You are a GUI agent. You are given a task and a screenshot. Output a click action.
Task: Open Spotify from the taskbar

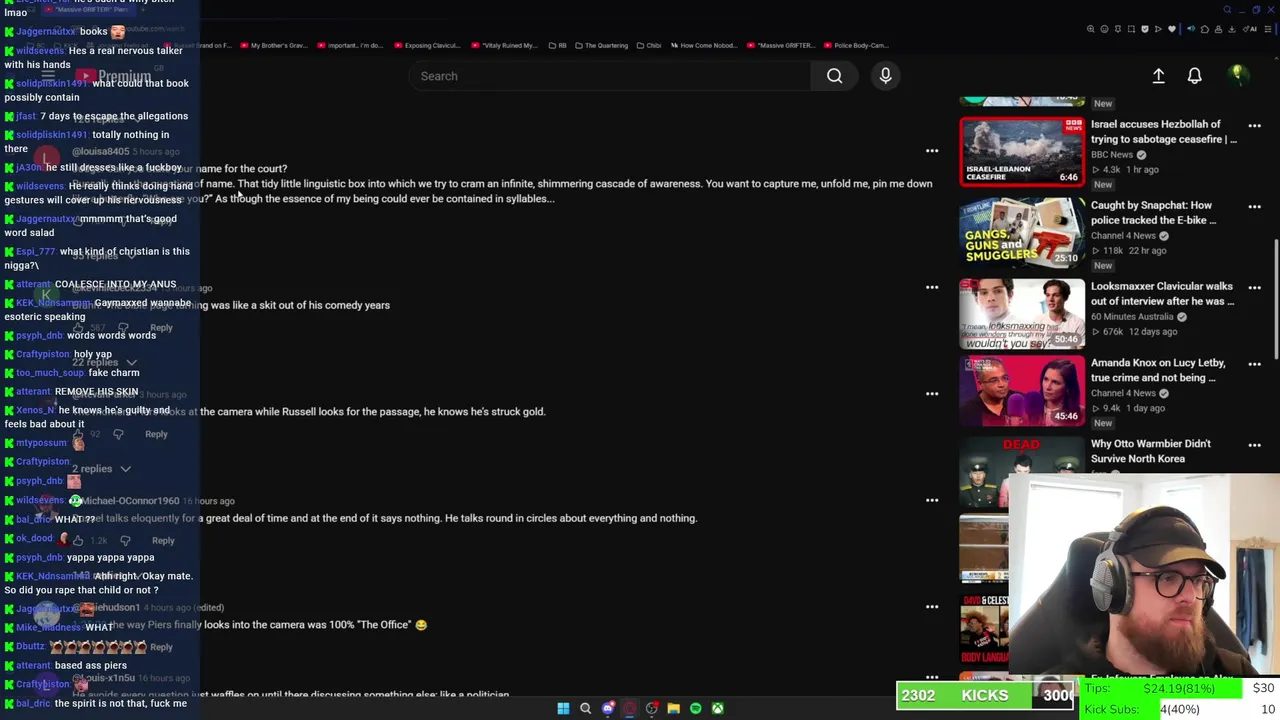(695, 708)
